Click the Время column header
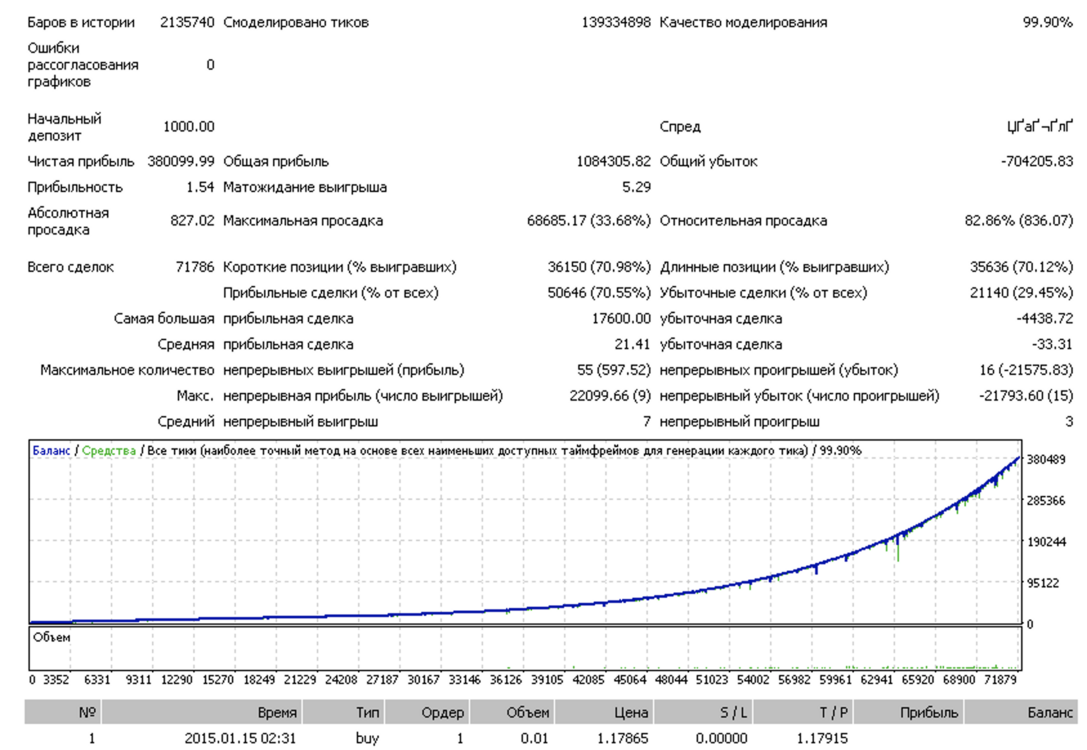Screen dimensions: 1087x750 (x=202, y=712)
